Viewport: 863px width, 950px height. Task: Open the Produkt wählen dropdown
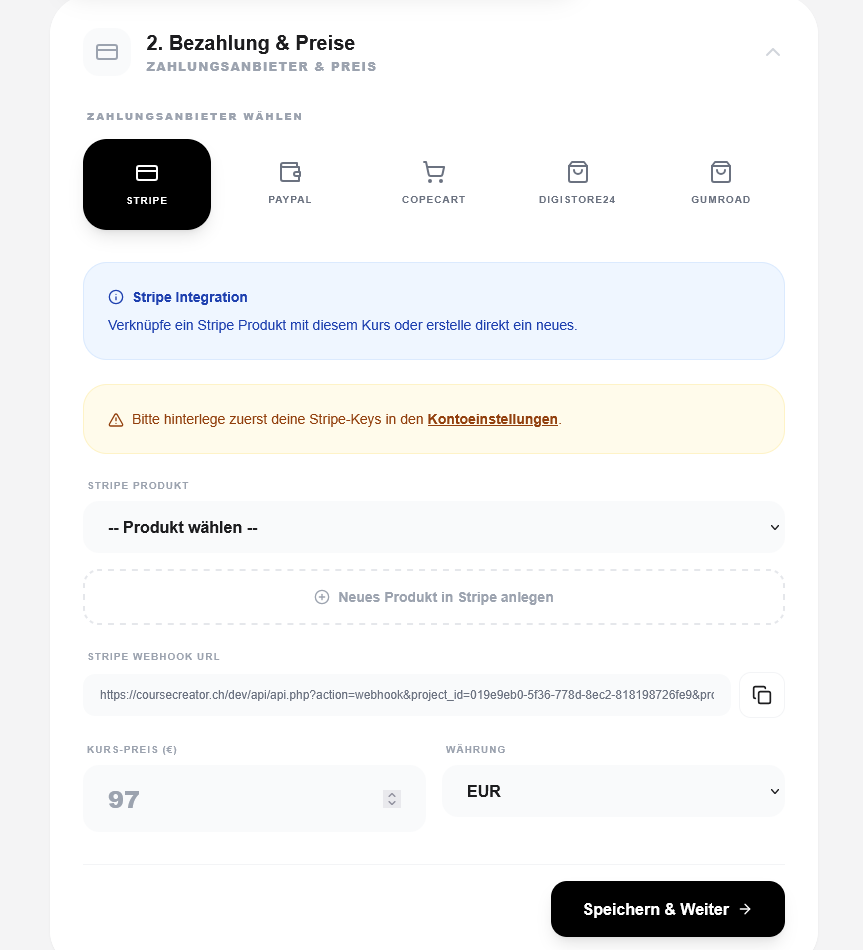[x=434, y=527]
